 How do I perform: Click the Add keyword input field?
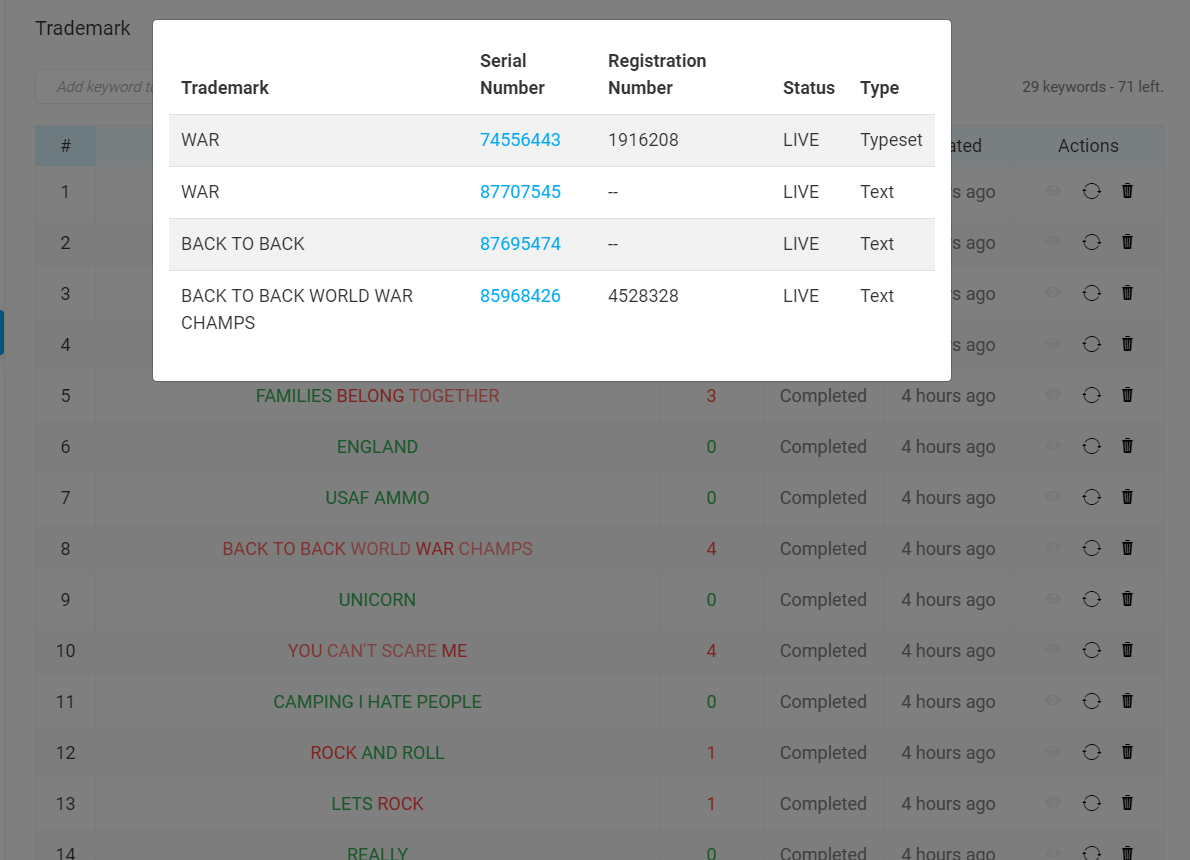click(95, 87)
